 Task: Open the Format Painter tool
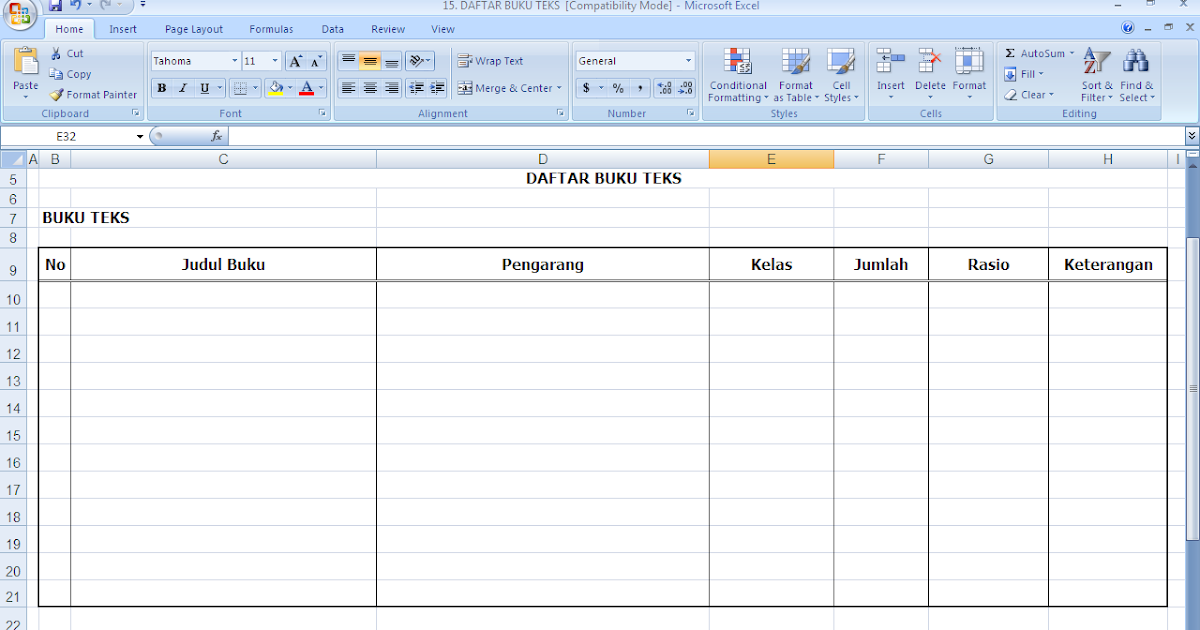[93, 94]
